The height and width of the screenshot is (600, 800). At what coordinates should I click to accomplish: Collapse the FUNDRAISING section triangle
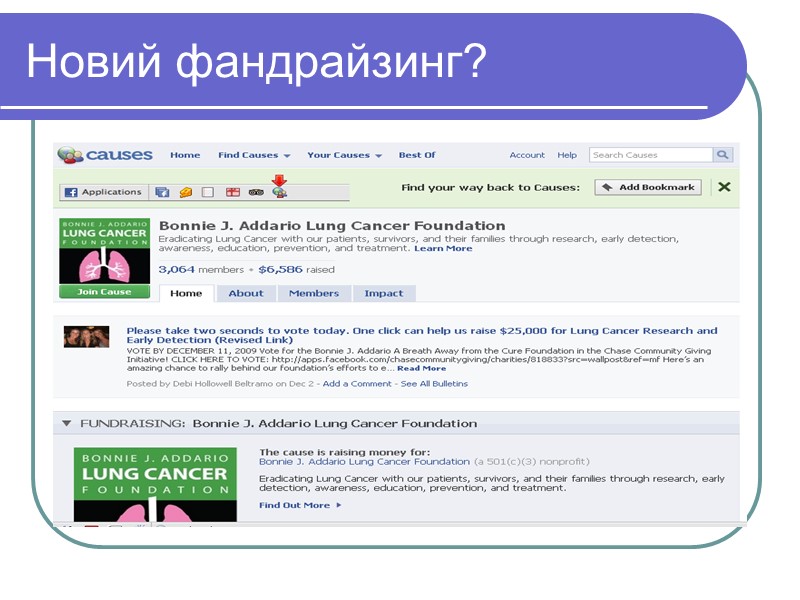66,423
